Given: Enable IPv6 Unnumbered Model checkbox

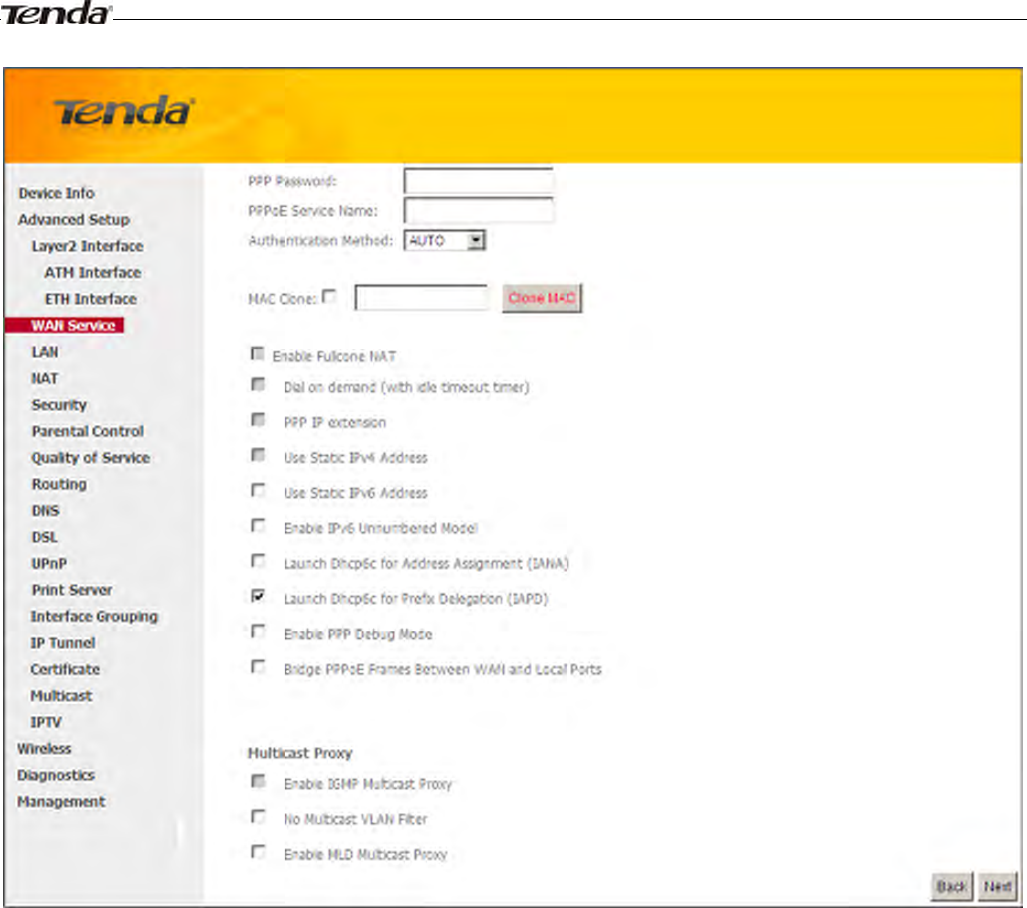Looking at the screenshot, I should click(258, 525).
